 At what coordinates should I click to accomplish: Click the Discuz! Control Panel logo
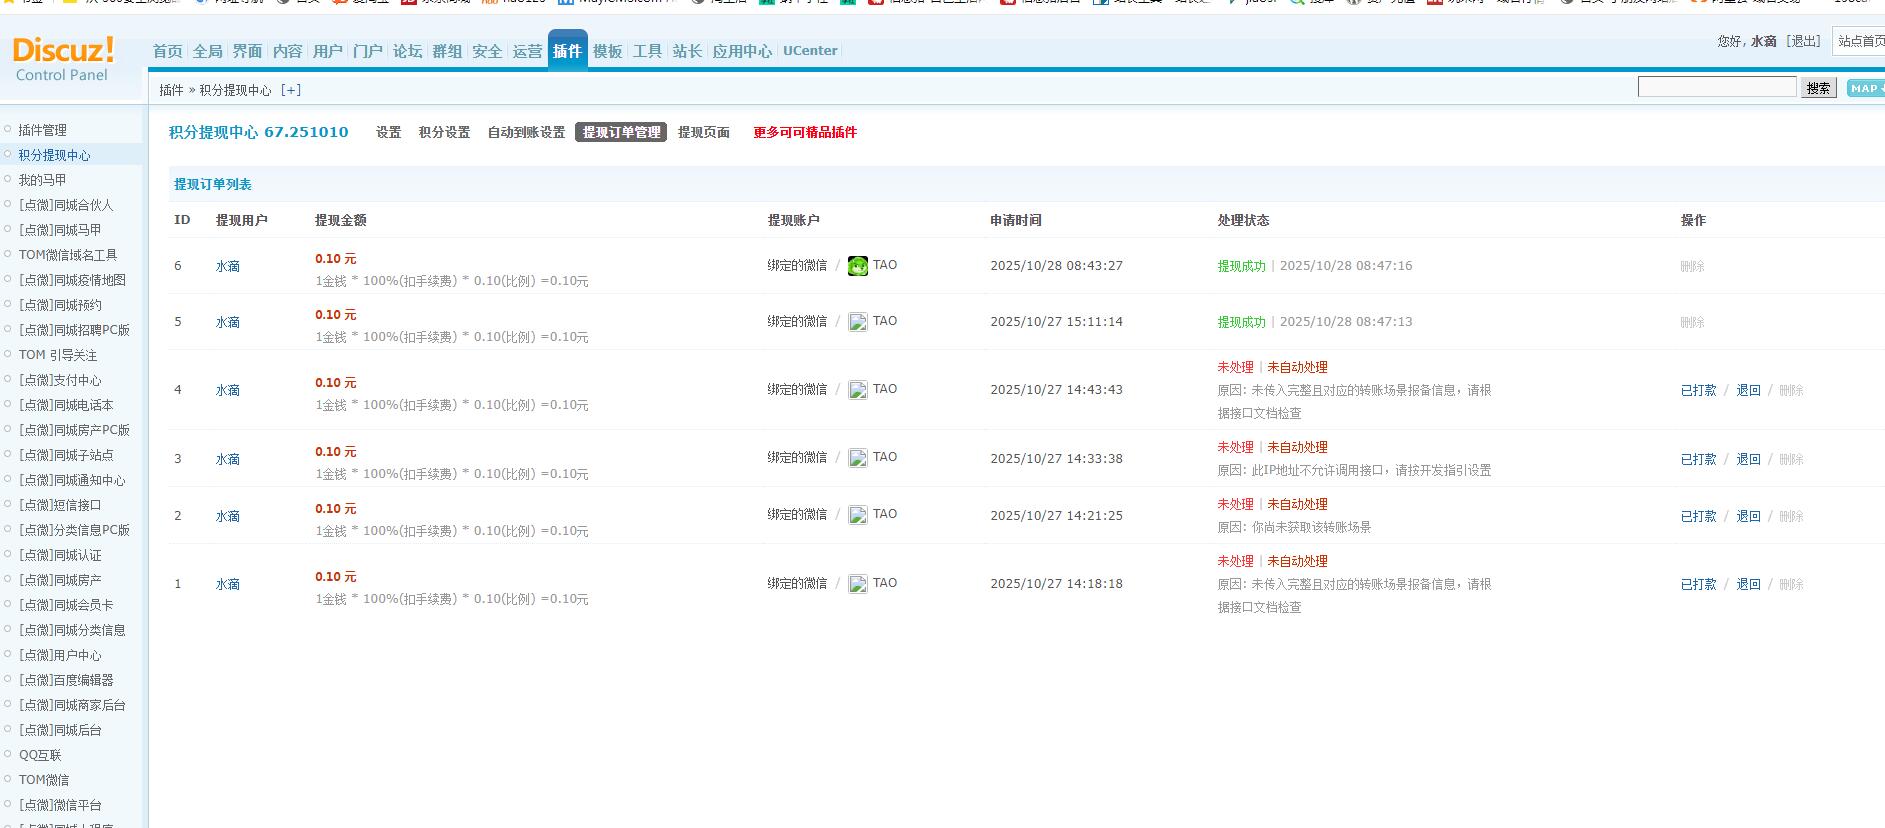click(x=63, y=59)
